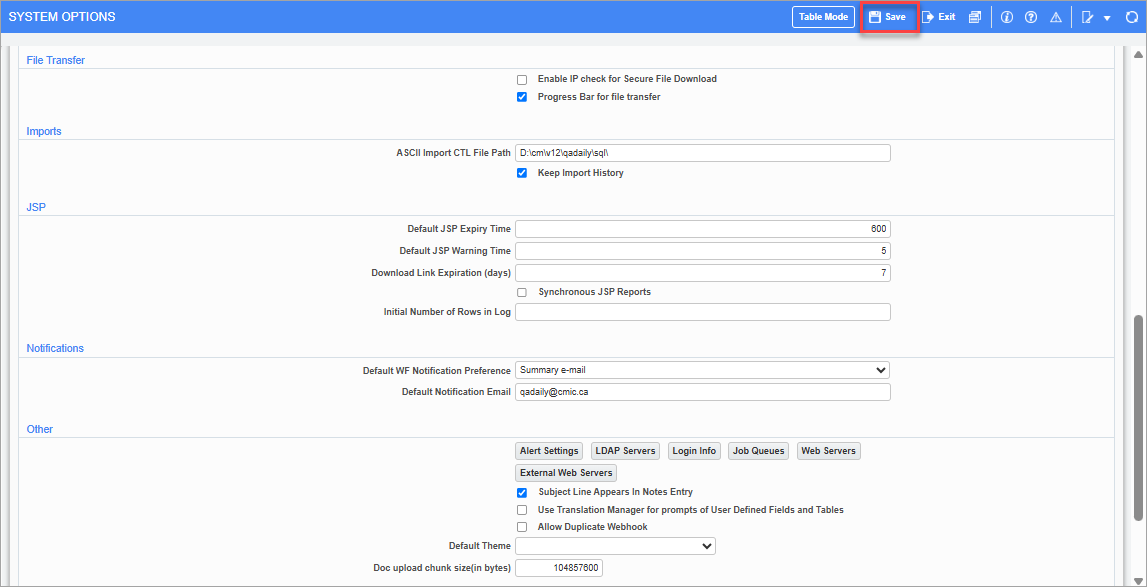Enable IP check for Secure File Download
The image size is (1147, 587).
pyautogui.click(x=521, y=79)
